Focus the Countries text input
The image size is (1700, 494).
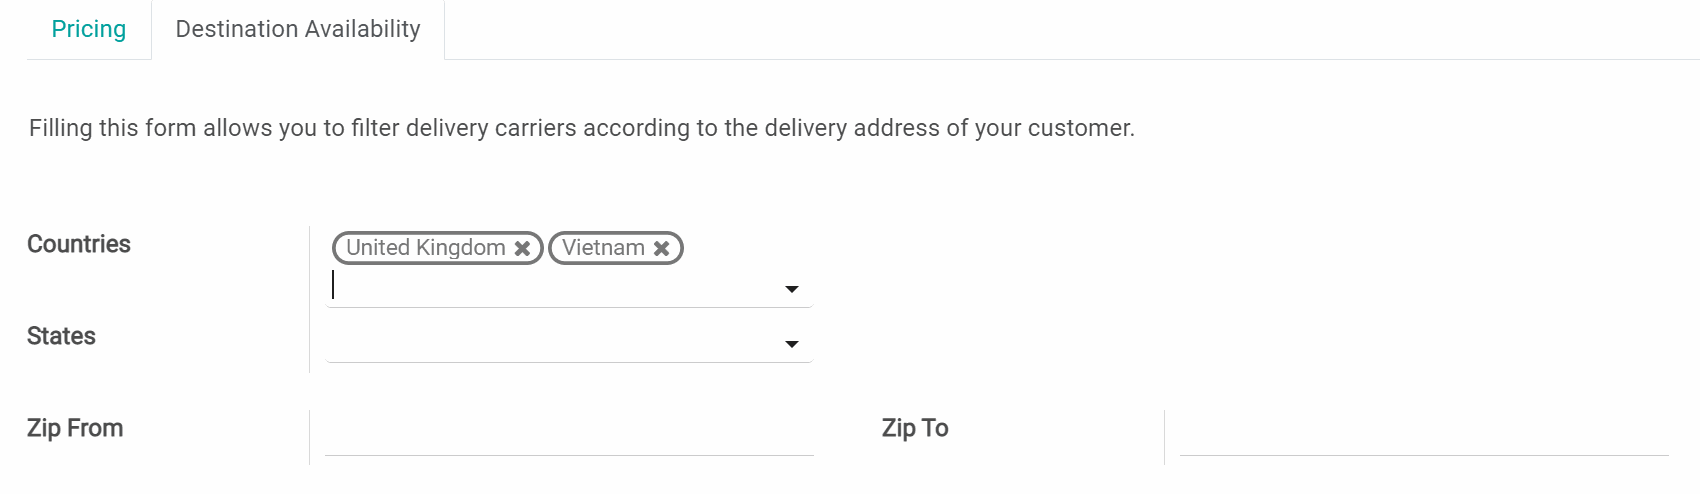[550, 287]
